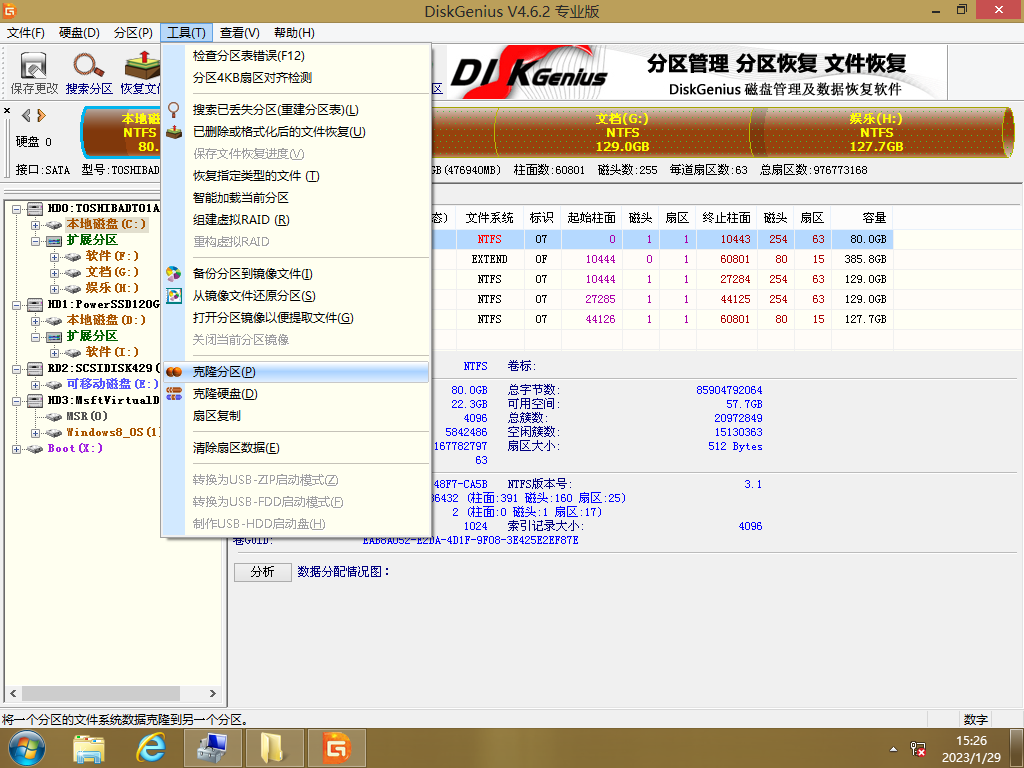Select the 扩展分区 under HD0 in tree
The width and height of the screenshot is (1024, 768).
(91, 240)
